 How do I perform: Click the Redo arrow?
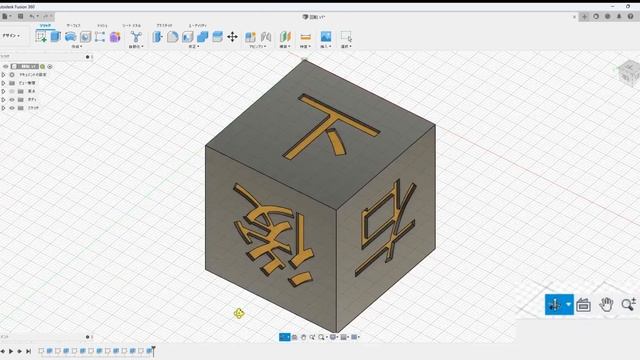tap(45, 16)
